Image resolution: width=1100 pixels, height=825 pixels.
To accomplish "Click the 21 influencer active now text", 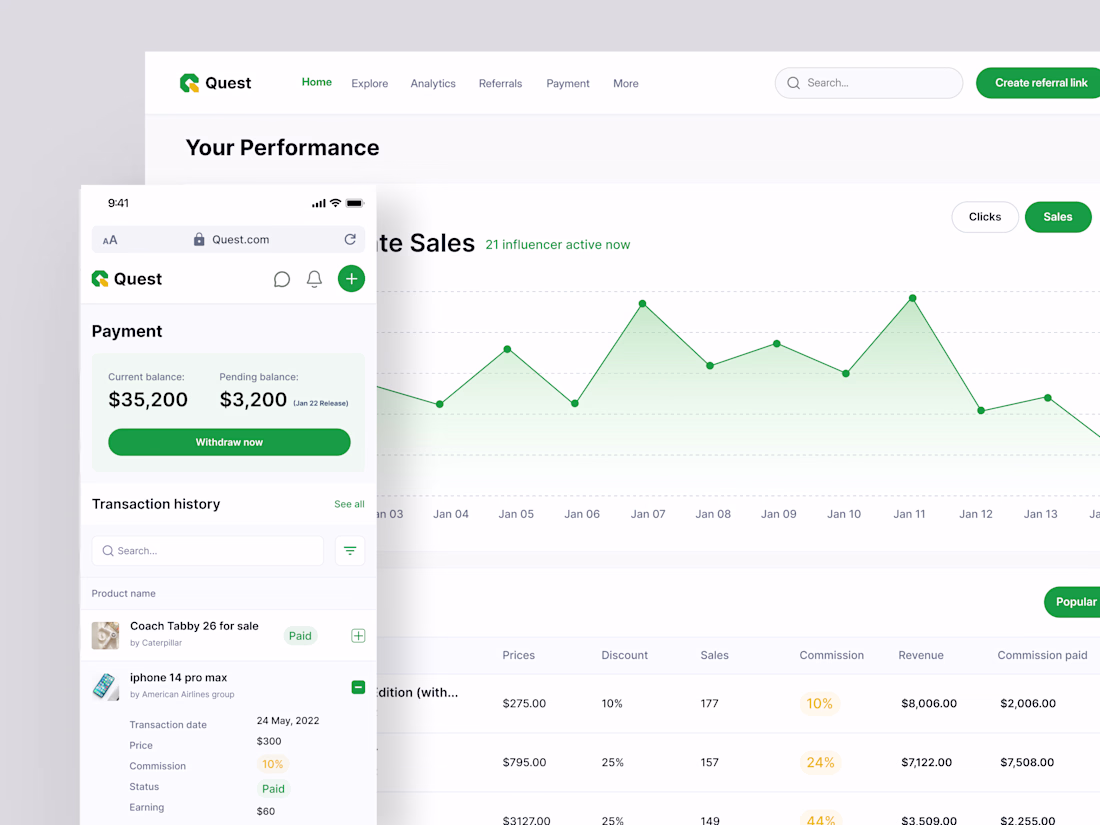I will (x=558, y=244).
